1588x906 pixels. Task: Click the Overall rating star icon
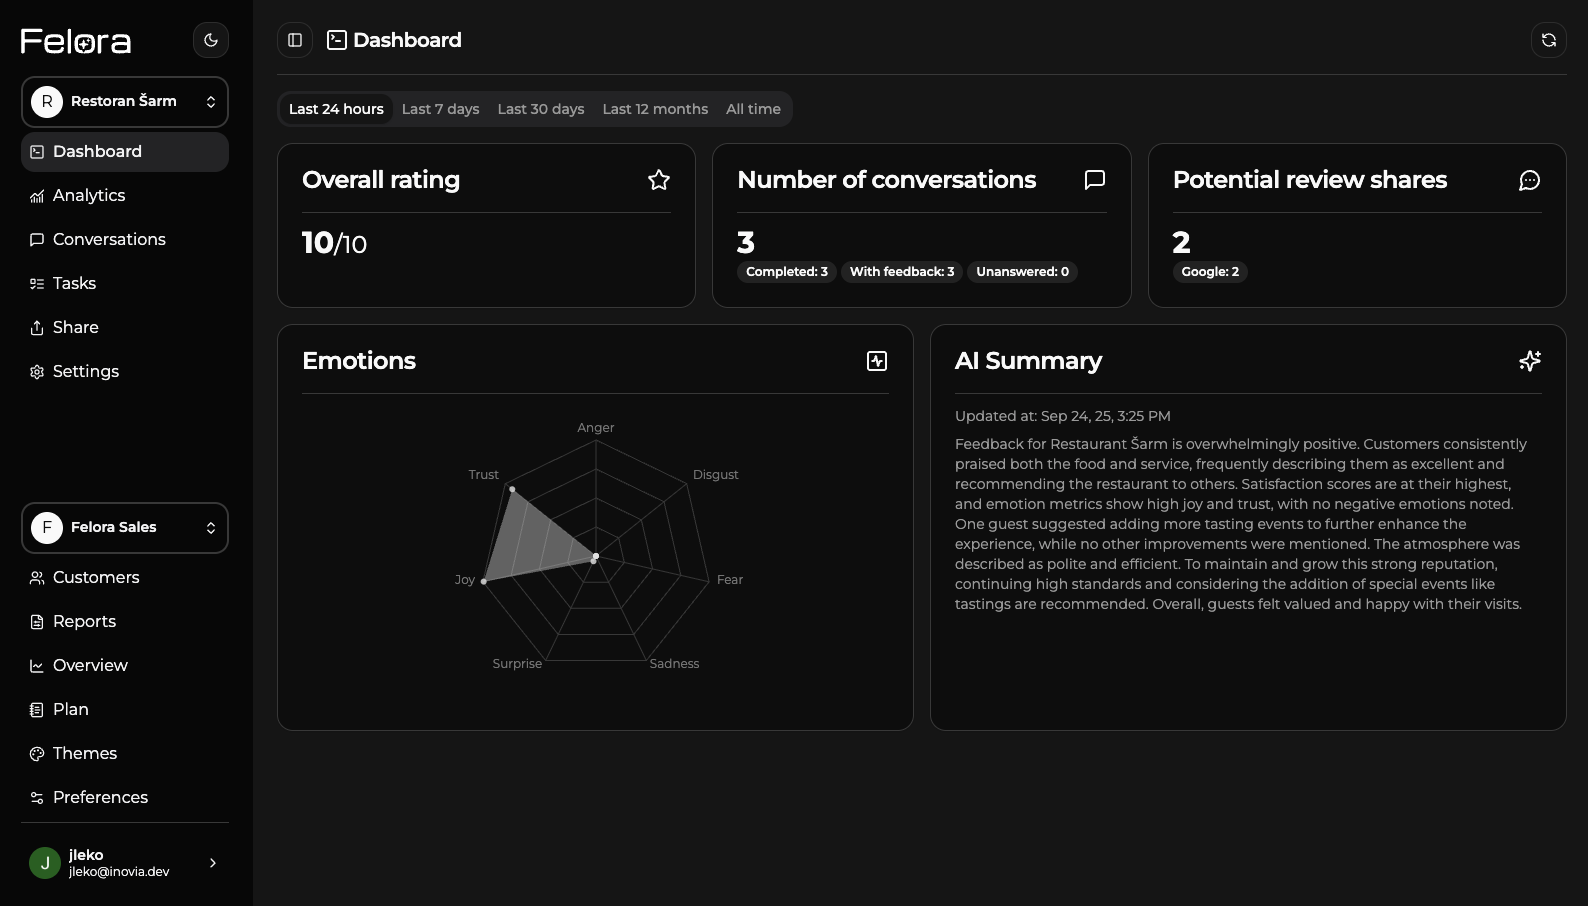[x=658, y=180]
